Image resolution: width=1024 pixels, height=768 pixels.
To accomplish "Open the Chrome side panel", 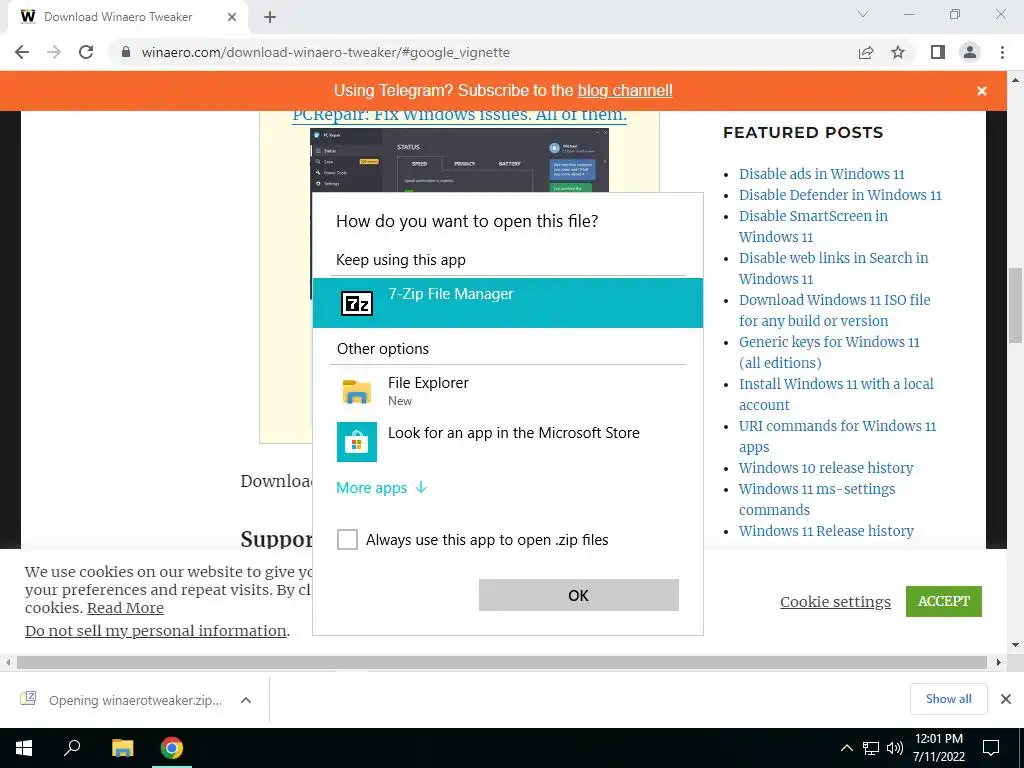I will (938, 52).
